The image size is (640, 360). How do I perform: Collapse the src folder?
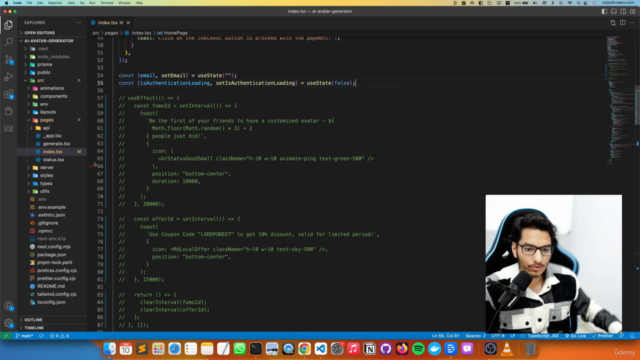click(40, 80)
